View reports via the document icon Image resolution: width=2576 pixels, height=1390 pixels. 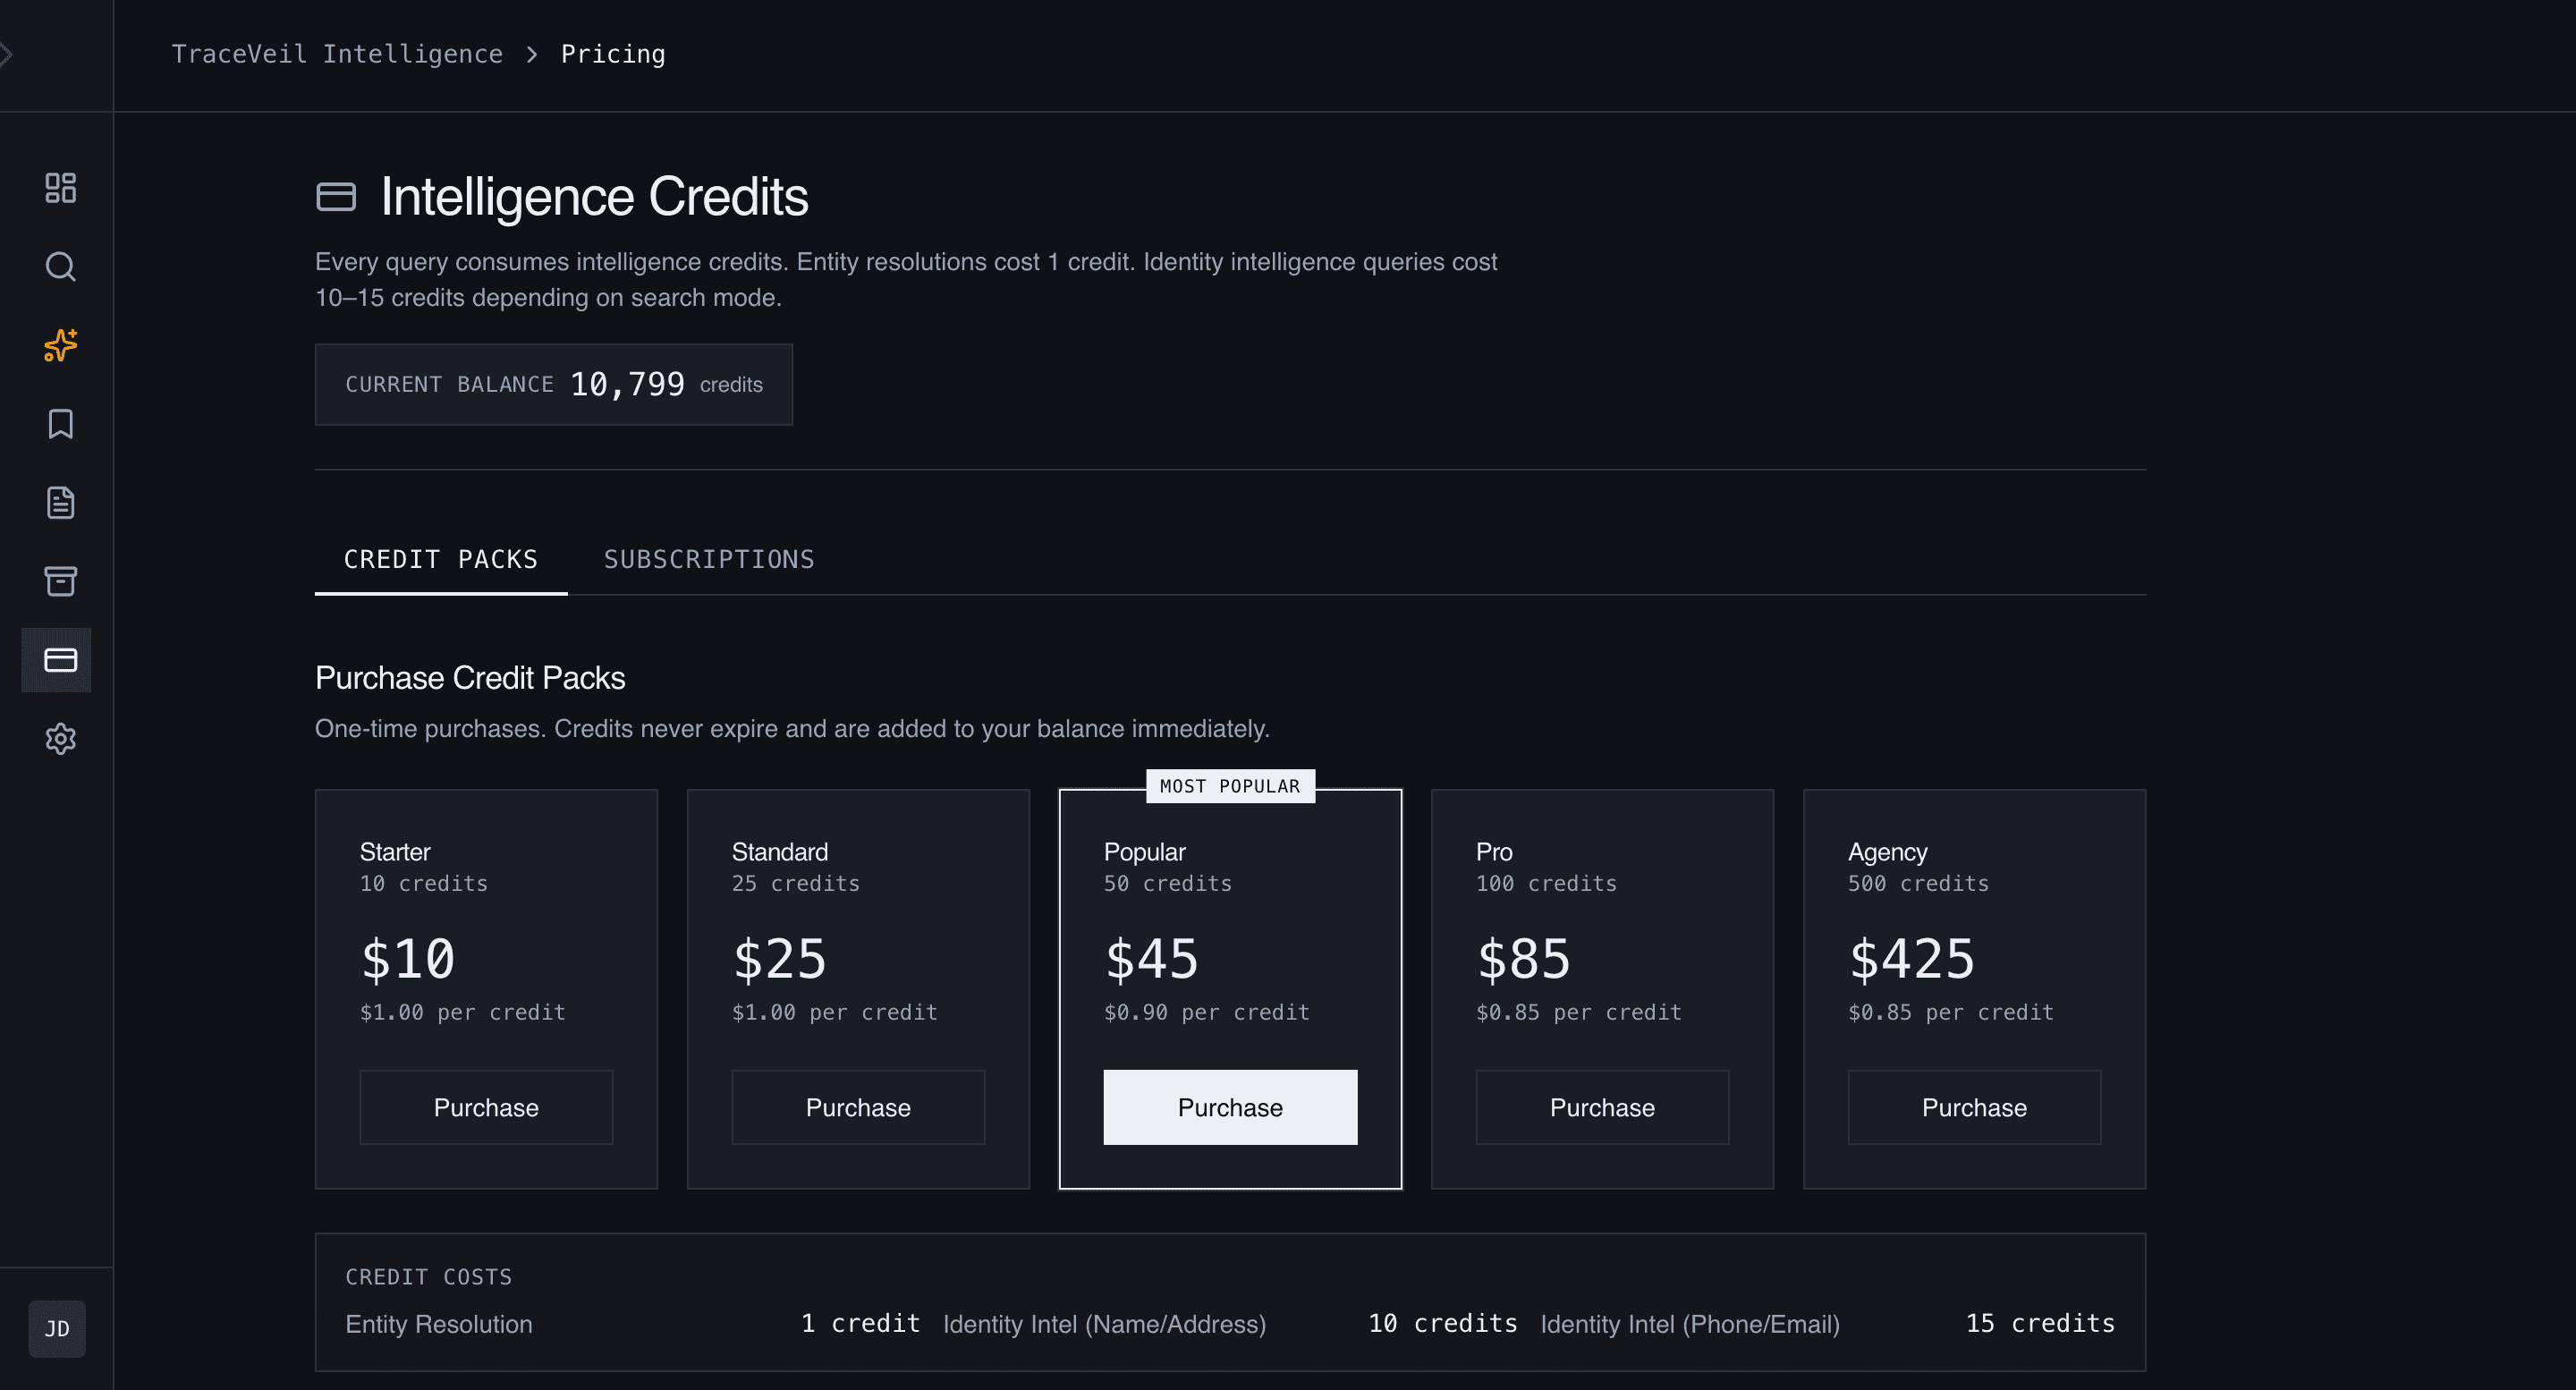point(58,503)
